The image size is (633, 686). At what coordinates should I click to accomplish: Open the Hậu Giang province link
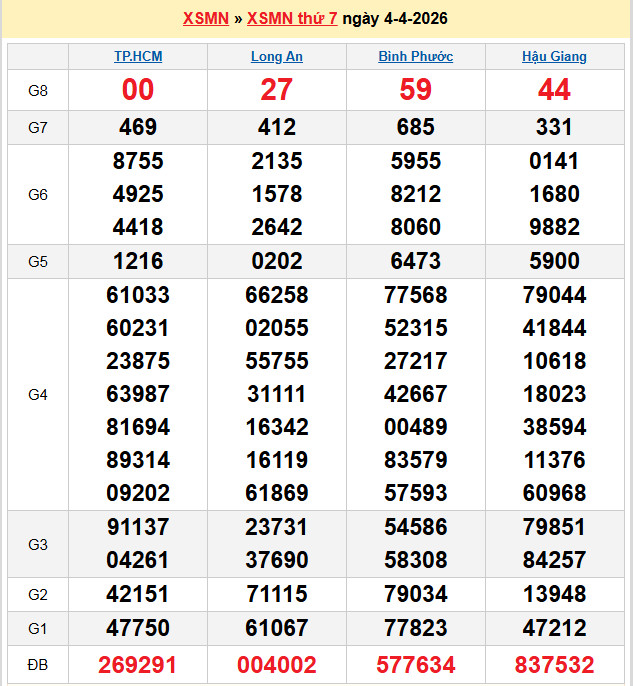tap(554, 57)
